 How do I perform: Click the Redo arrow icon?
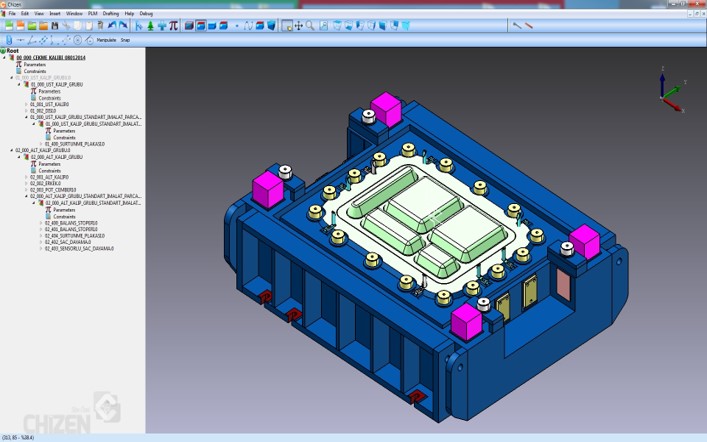[123, 26]
